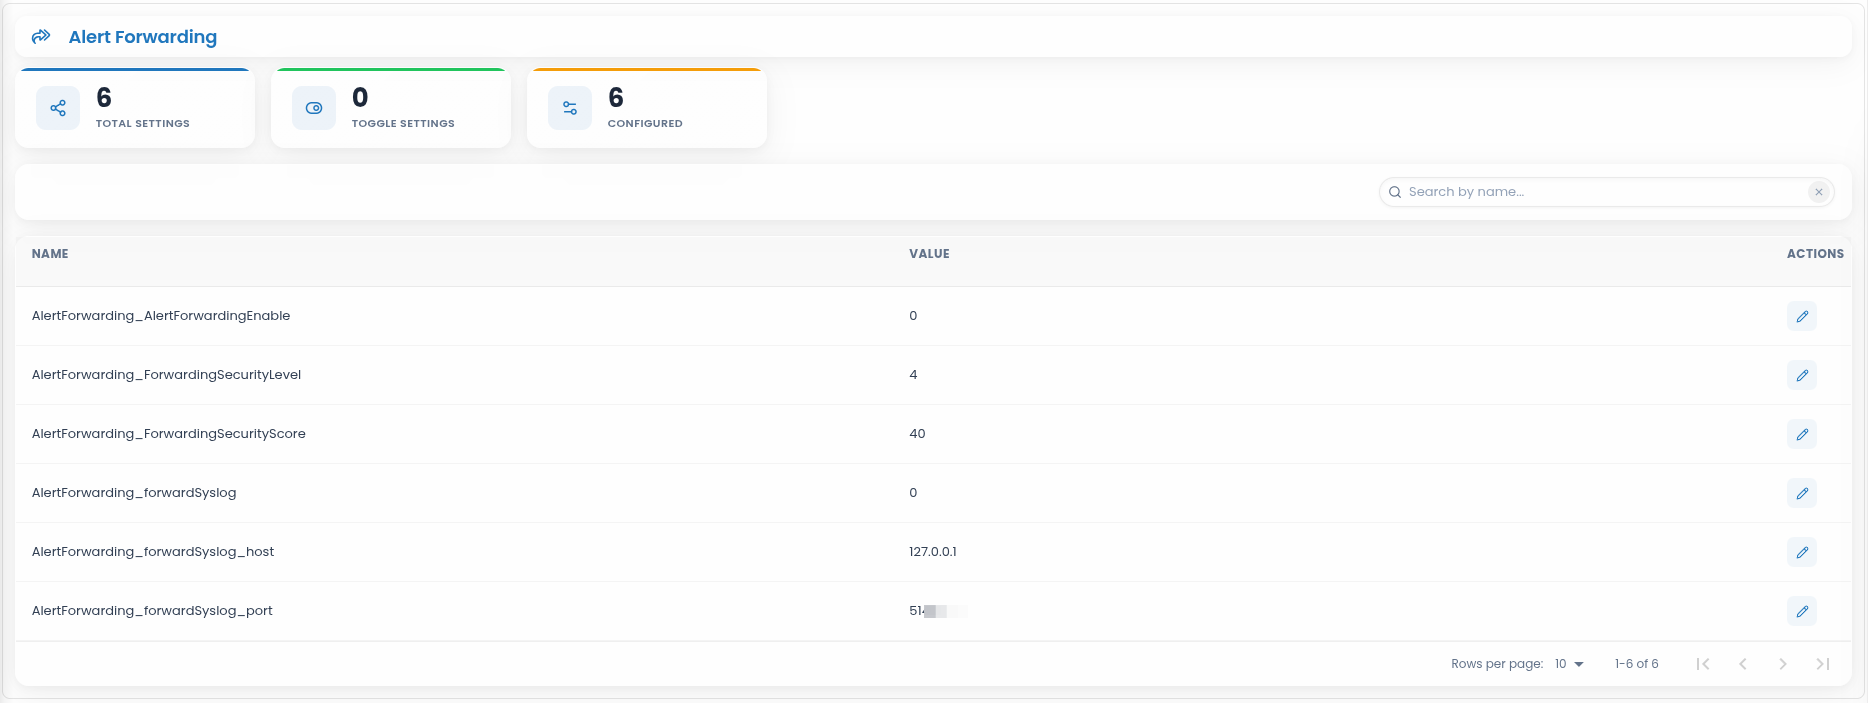Viewport: 1868px width, 703px height.
Task: Click the AlertForwardingEnable value 0
Action: pyautogui.click(x=913, y=316)
